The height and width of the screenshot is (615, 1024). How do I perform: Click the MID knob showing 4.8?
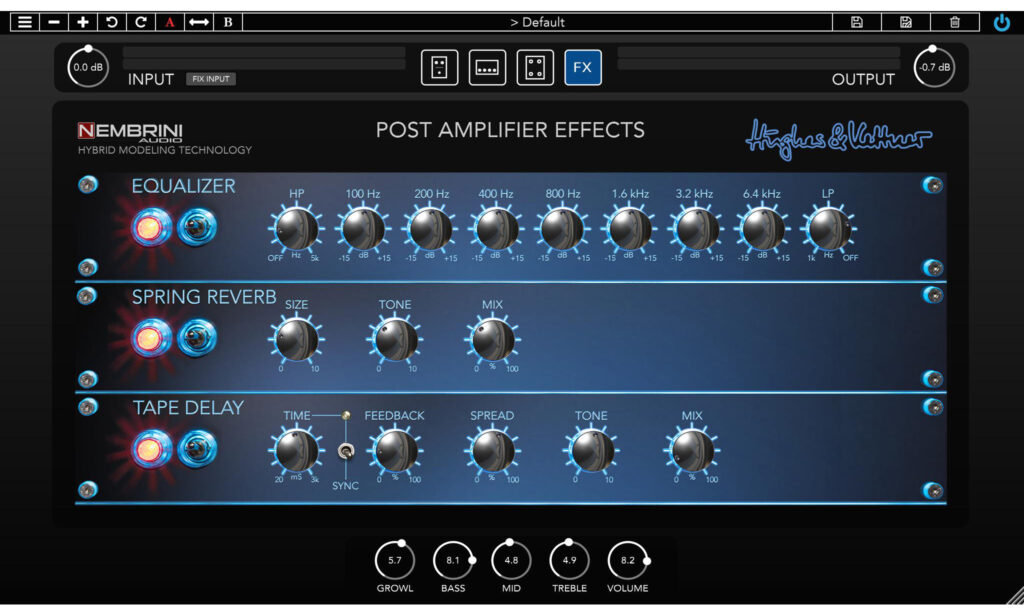point(511,560)
